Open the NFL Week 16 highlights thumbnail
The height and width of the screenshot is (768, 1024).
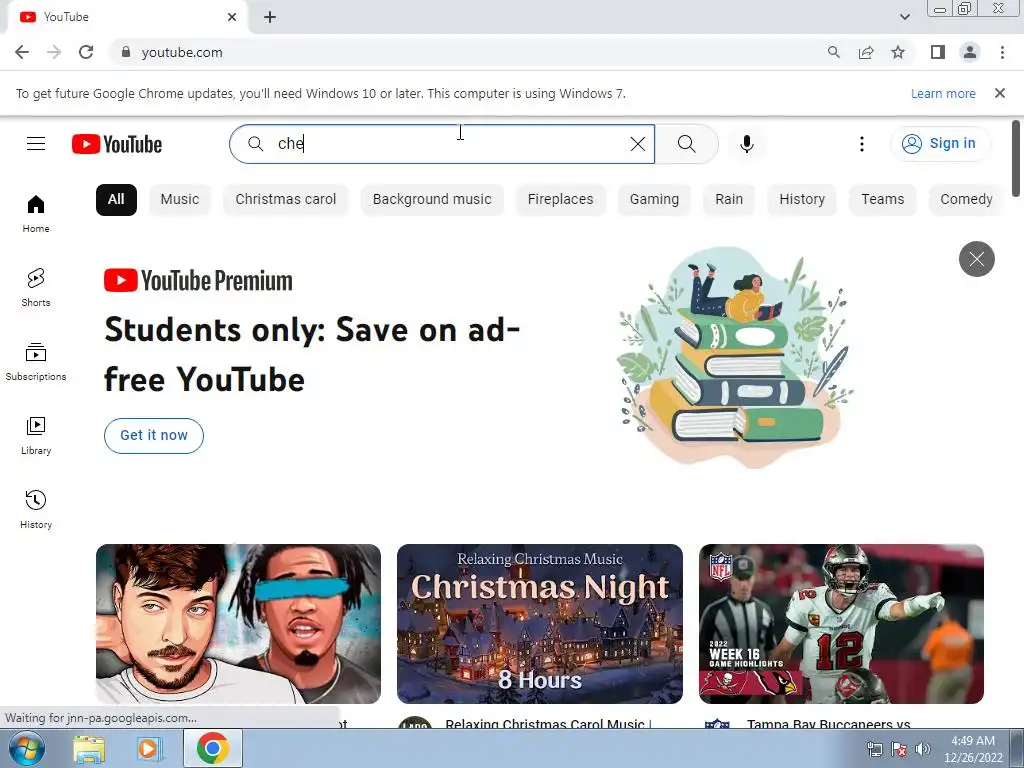tap(841, 624)
